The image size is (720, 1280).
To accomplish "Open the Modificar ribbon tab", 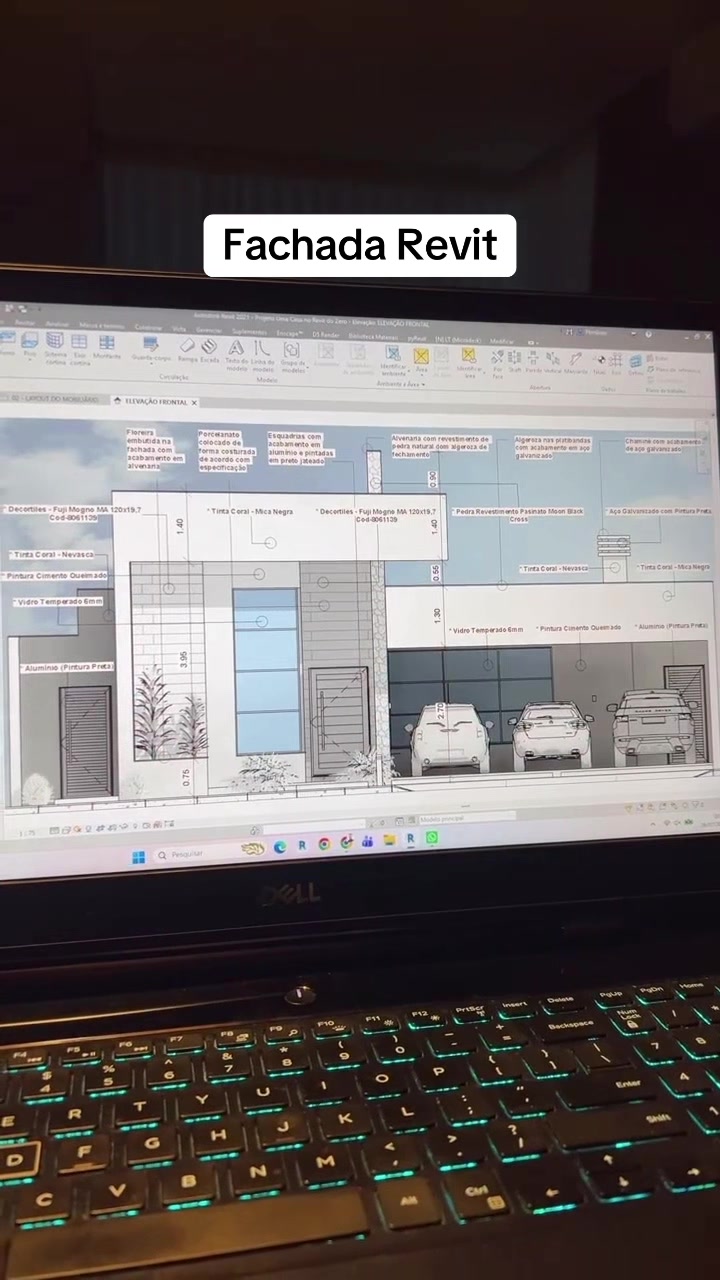I will (501, 340).
